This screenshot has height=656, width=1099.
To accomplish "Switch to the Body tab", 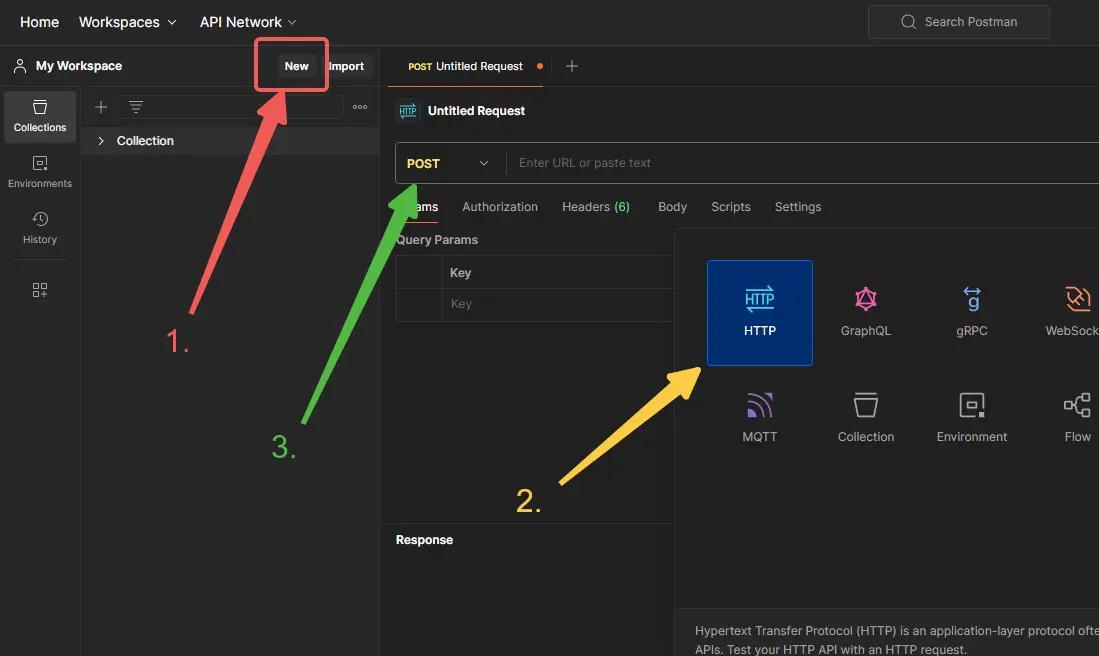I will coord(672,207).
